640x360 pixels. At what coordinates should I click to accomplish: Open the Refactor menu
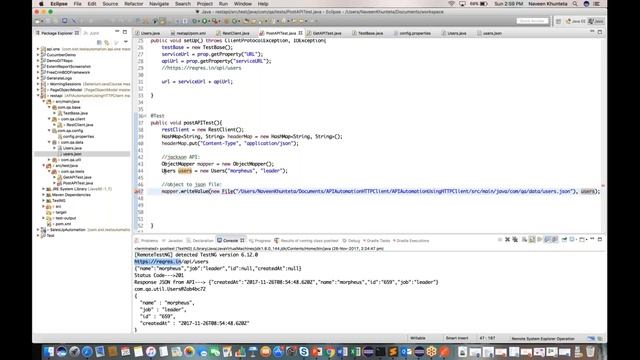133,4
